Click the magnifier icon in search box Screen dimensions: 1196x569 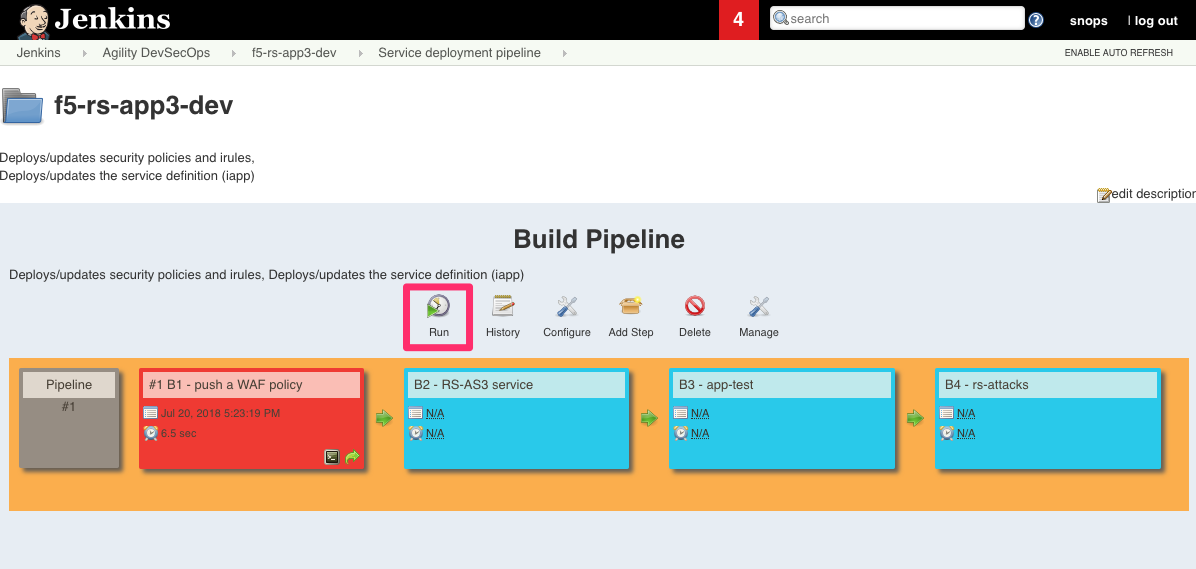tap(781, 18)
